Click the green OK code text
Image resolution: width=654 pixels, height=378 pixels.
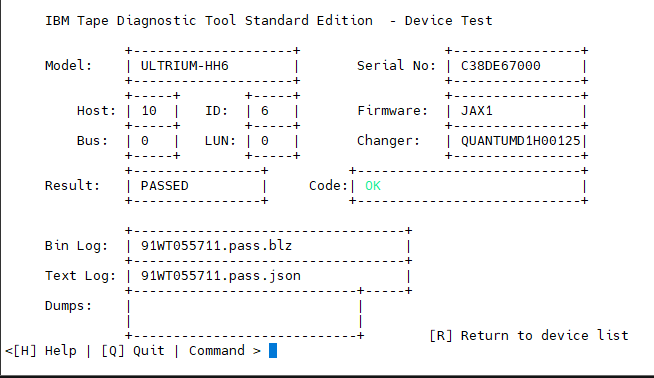pyautogui.click(x=373, y=186)
